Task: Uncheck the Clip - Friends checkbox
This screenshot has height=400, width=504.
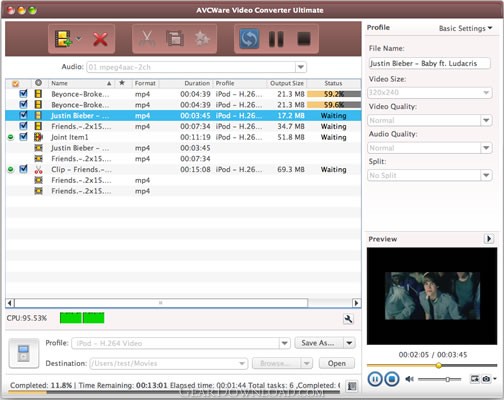Action: pyautogui.click(x=23, y=169)
